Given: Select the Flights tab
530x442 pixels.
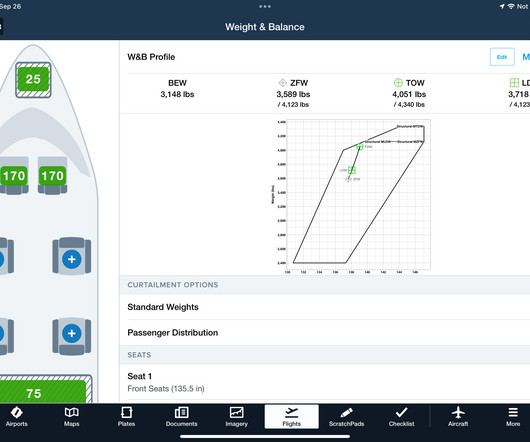Looking at the screenshot, I should coord(291,417).
